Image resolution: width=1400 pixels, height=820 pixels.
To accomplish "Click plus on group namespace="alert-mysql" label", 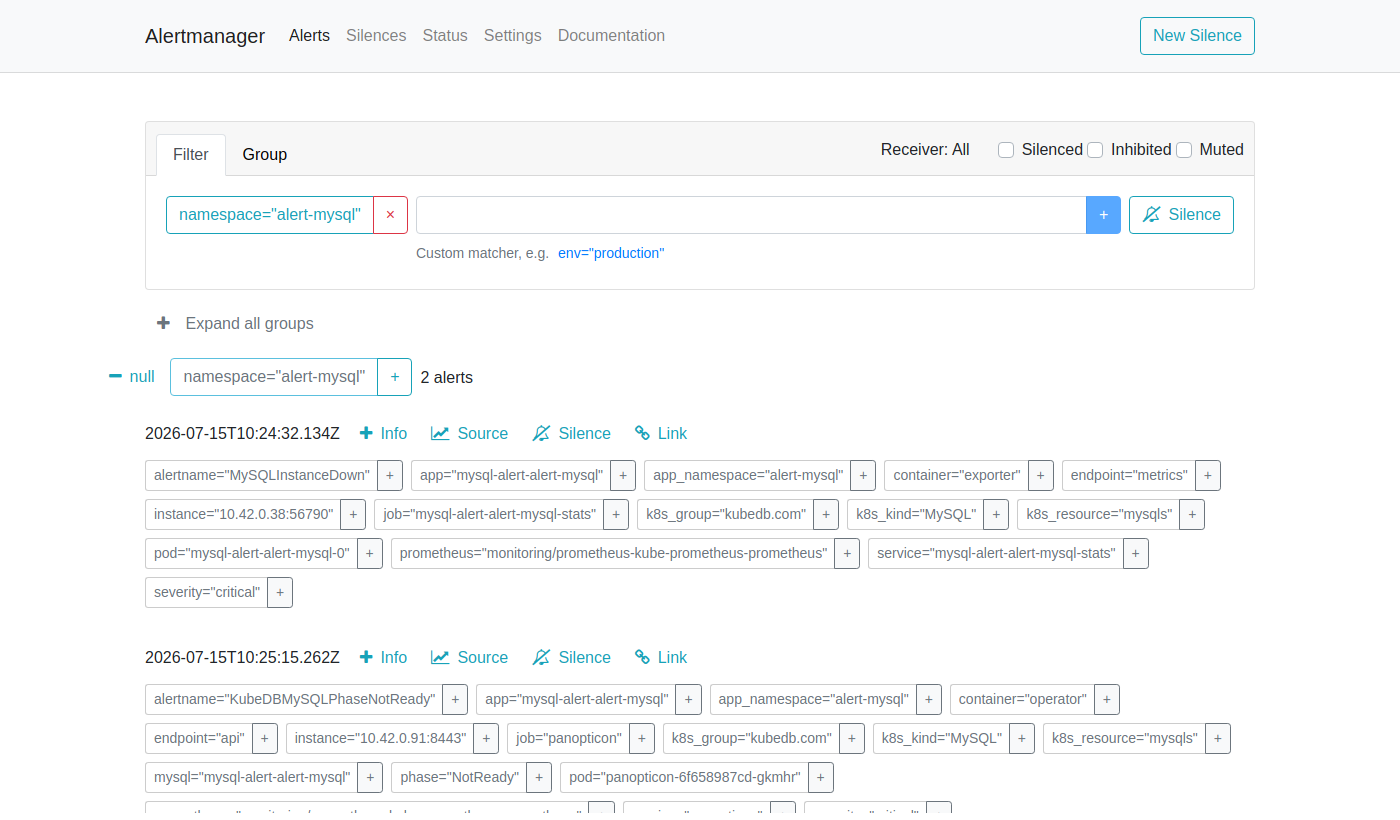I will click(395, 377).
